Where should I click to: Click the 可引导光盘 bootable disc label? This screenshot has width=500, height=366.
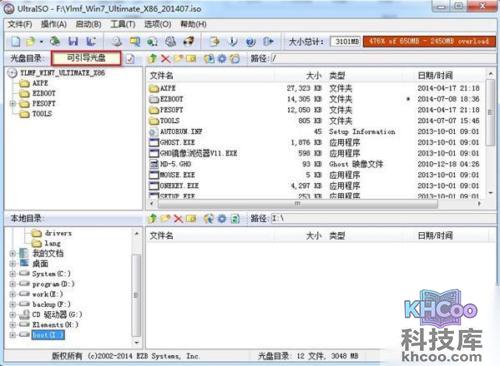click(86, 58)
